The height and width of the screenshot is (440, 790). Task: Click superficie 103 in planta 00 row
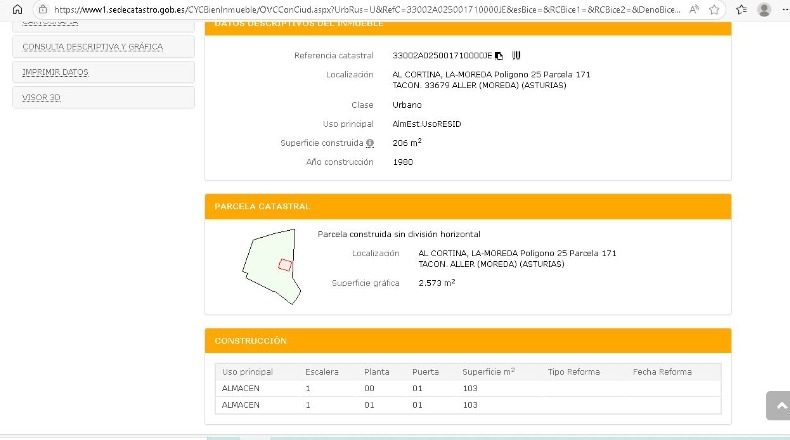[470, 388]
